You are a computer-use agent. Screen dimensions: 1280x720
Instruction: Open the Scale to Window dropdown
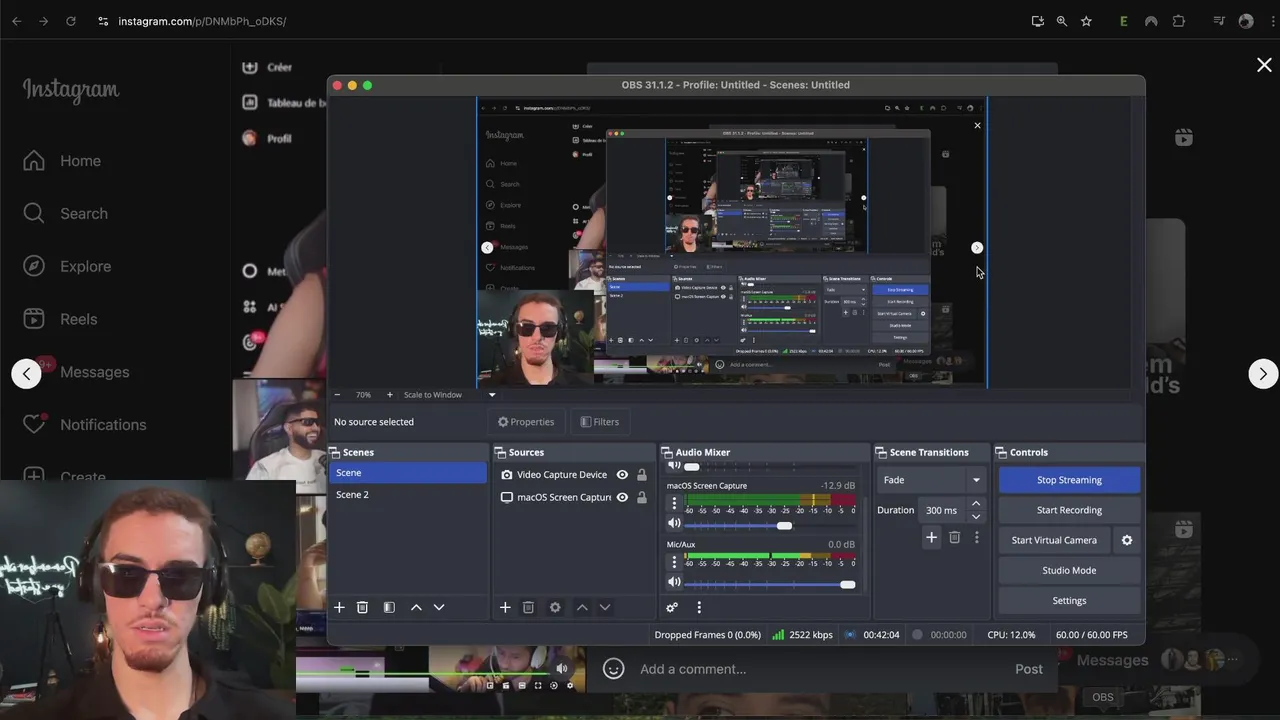click(x=491, y=395)
